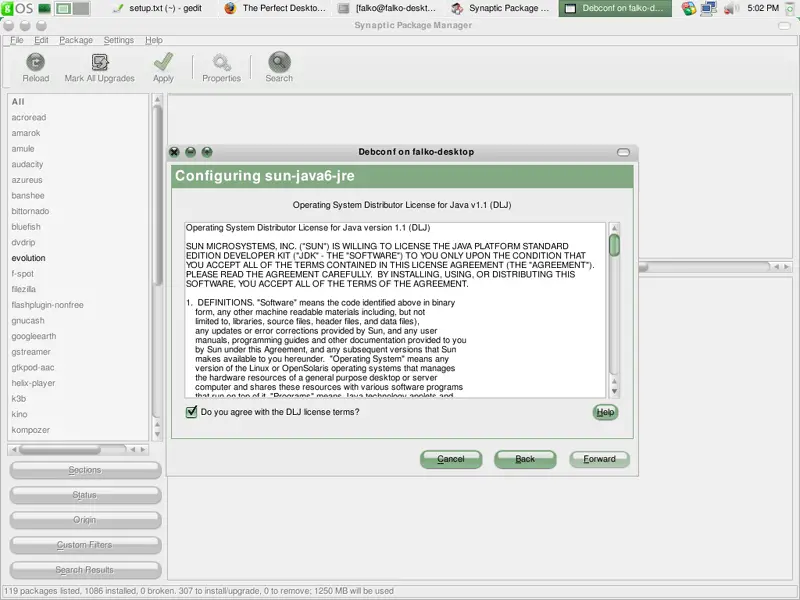This screenshot has height=600, width=800.
Task: Select 'All' in the category list
Action: [x=18, y=102]
